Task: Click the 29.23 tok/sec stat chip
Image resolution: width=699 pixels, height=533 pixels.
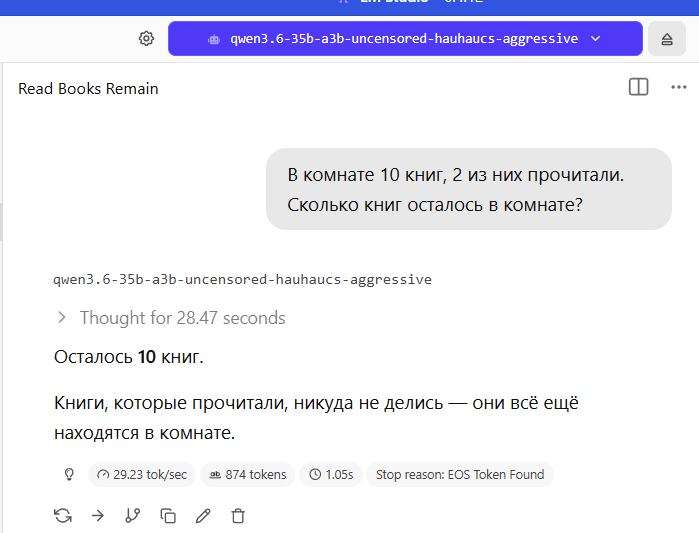Action: pyautogui.click(x=142, y=475)
